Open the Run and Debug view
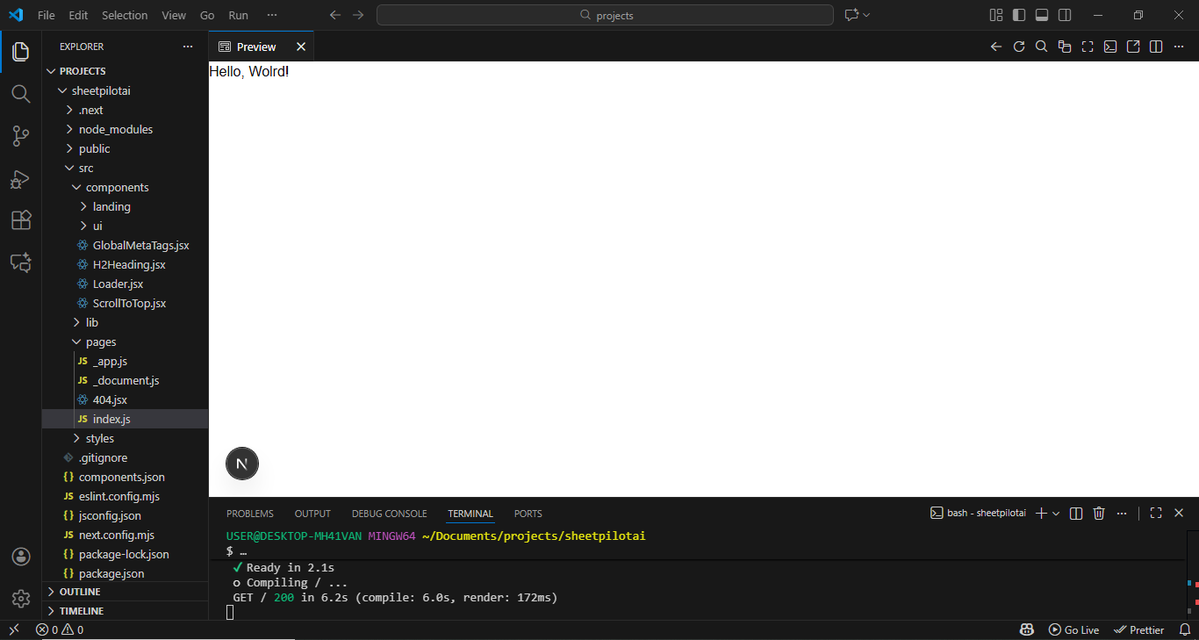The width and height of the screenshot is (1199, 640). [21, 179]
